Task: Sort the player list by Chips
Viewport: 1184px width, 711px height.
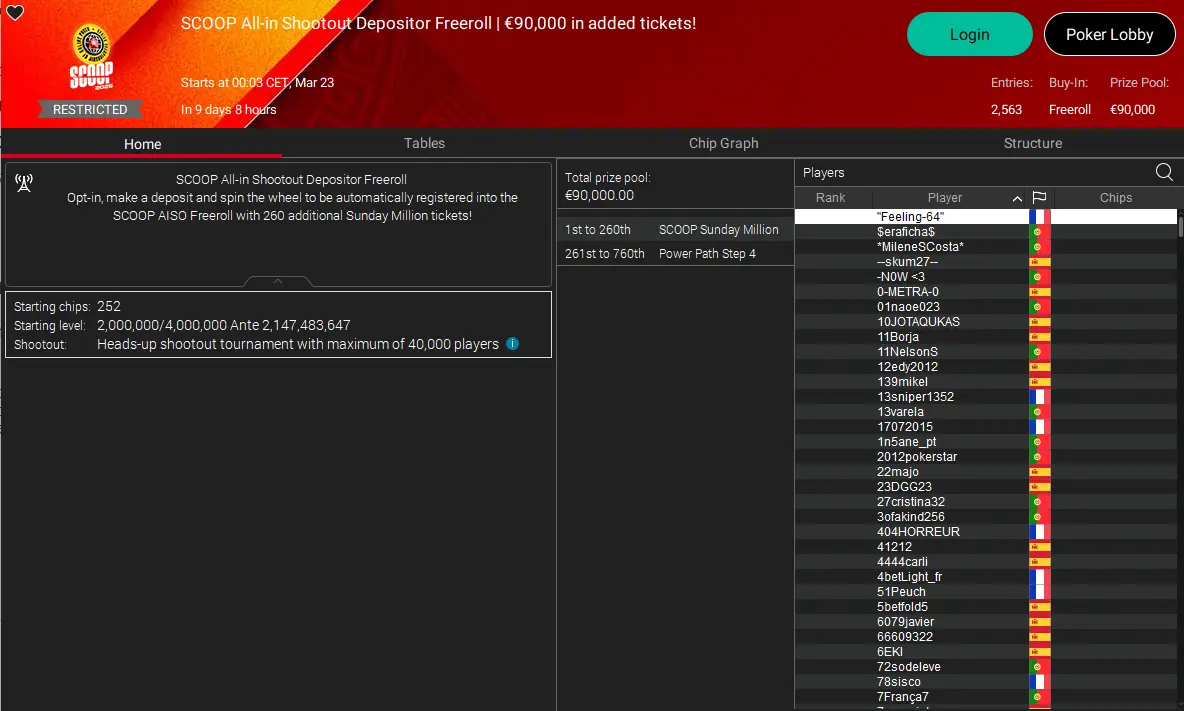Action: pyautogui.click(x=1115, y=198)
